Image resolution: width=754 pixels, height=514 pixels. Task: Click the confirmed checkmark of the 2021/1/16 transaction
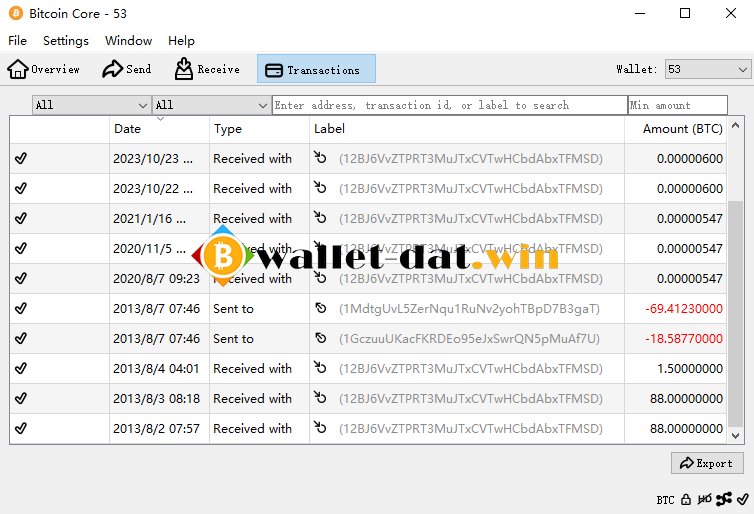(21, 218)
